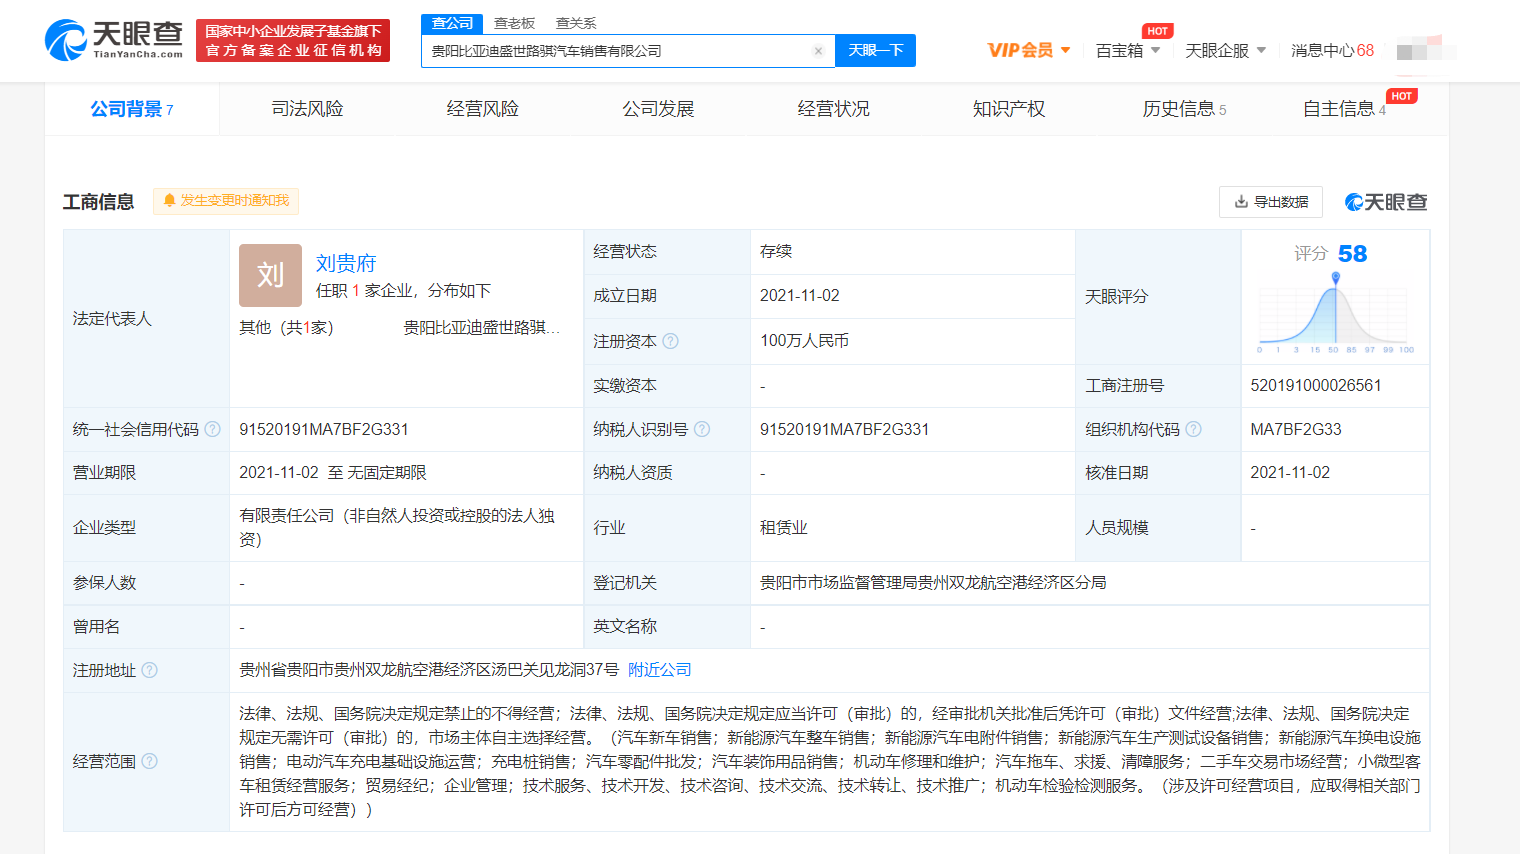Click the help icon beside 组织机构代码

point(1193,429)
